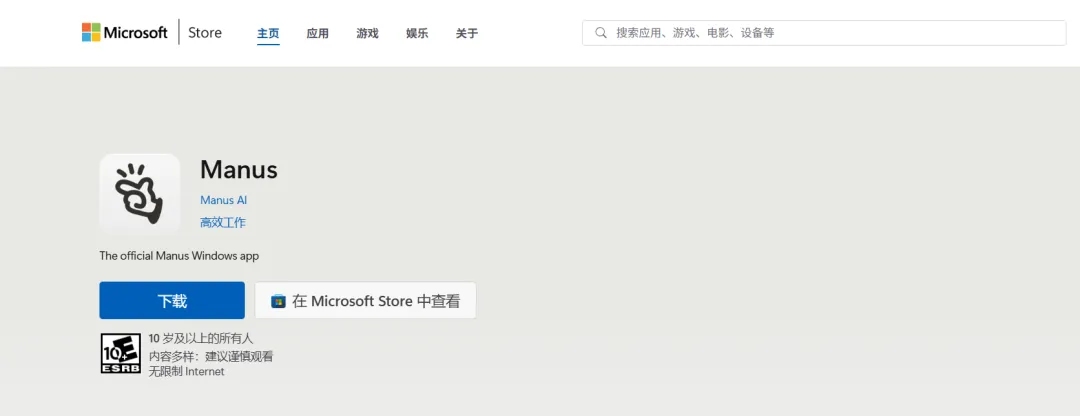The image size is (1080, 416).
Task: Go to the 游戏 navigation tab
Action: [x=367, y=33]
